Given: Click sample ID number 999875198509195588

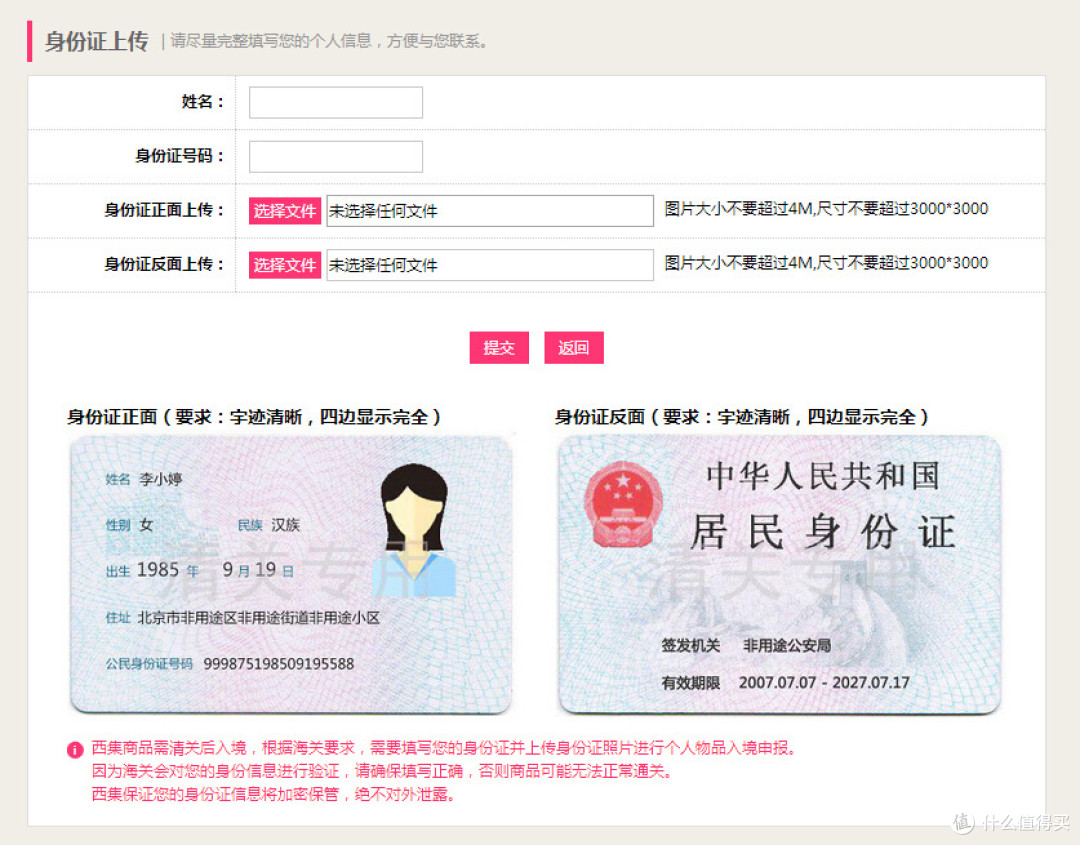Looking at the screenshot, I should pyautogui.click(x=278, y=664).
